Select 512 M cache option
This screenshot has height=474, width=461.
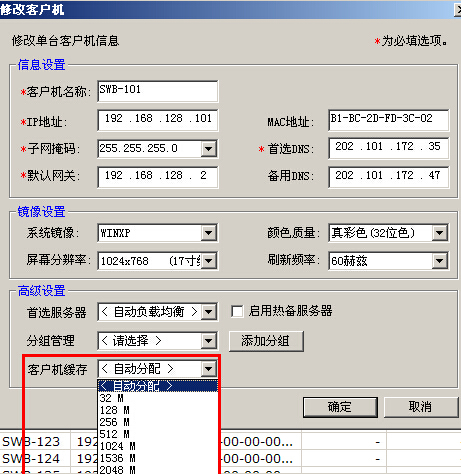(158, 434)
